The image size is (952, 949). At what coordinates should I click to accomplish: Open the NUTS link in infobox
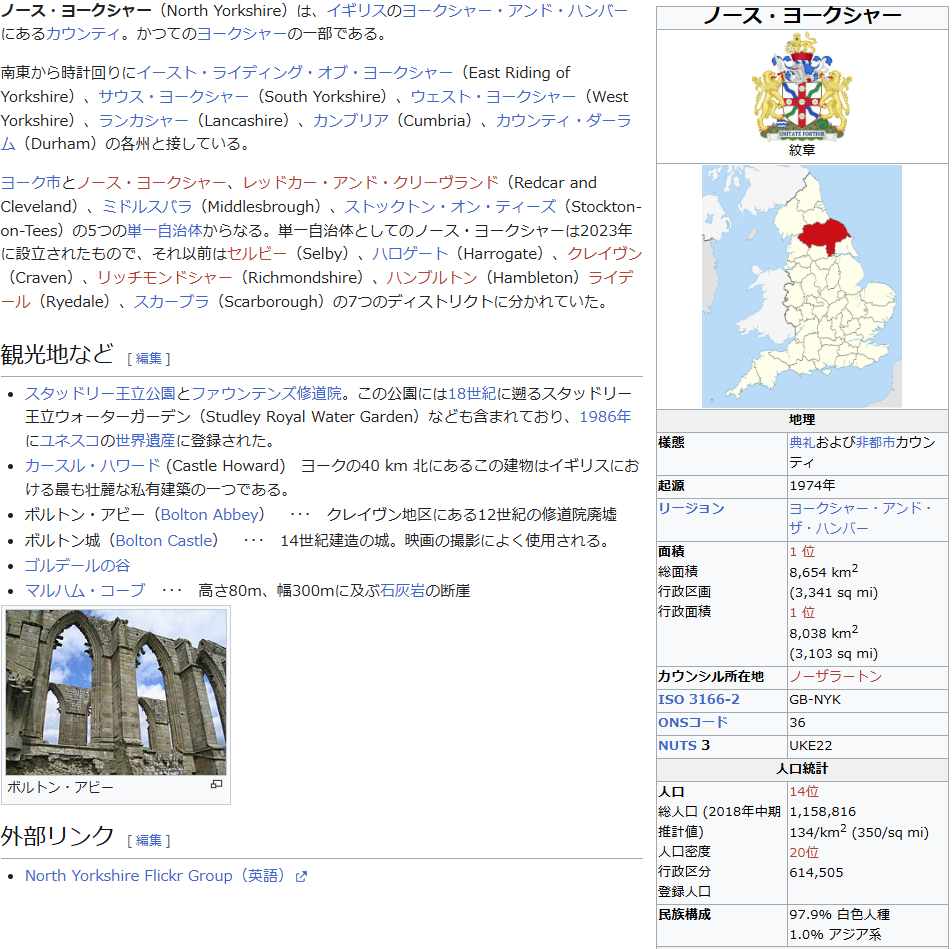pyautogui.click(x=677, y=745)
